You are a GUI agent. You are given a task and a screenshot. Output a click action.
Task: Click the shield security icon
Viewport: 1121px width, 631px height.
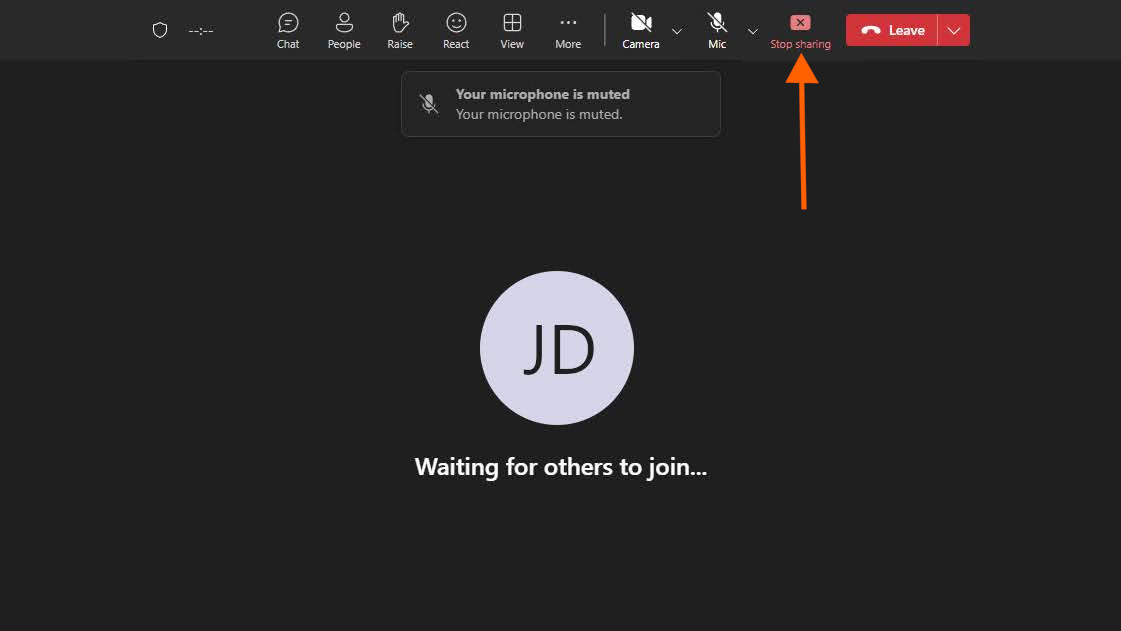tap(159, 30)
